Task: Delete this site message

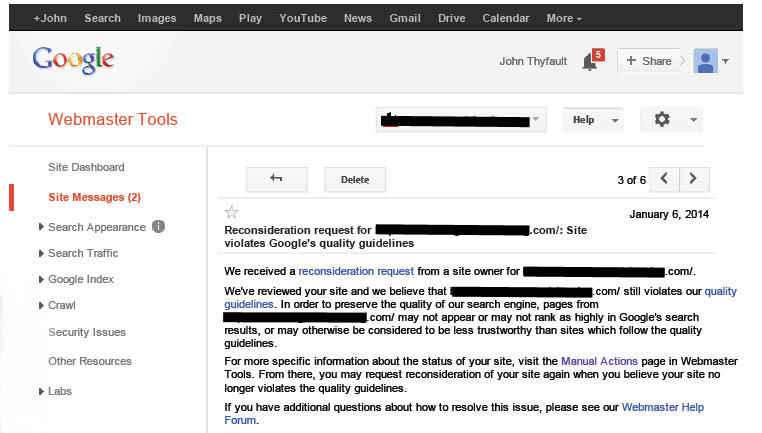Action: [x=355, y=180]
